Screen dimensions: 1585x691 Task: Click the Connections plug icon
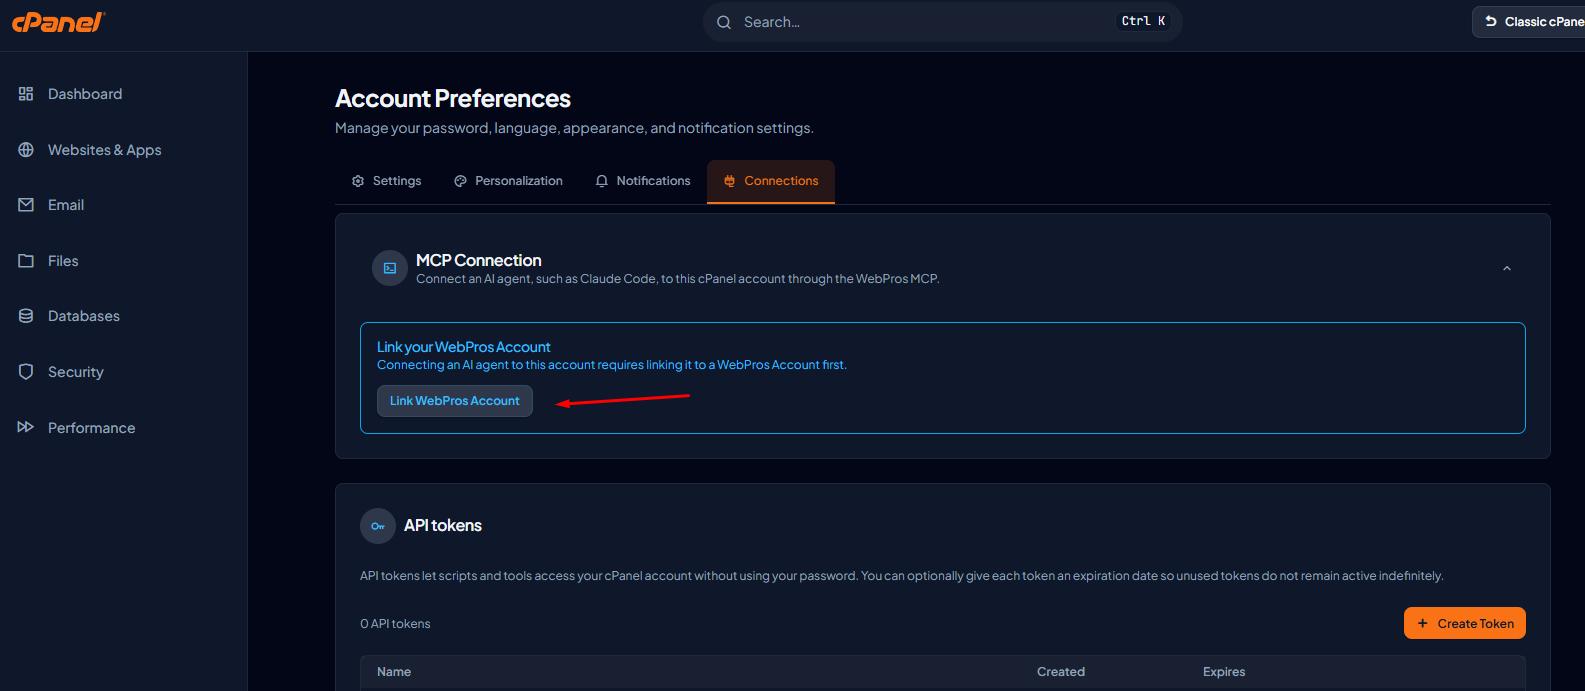point(730,181)
